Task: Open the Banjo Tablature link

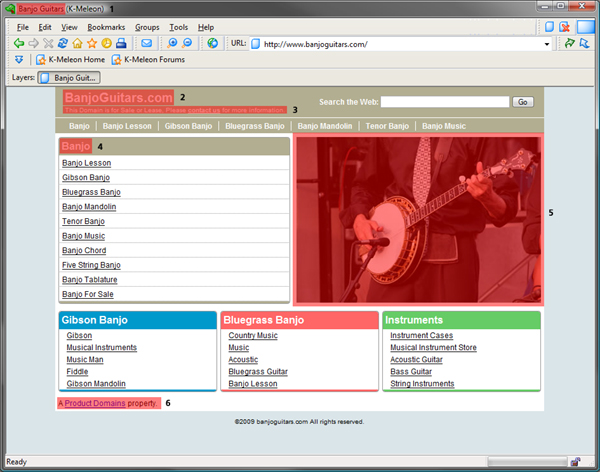Action: point(90,279)
